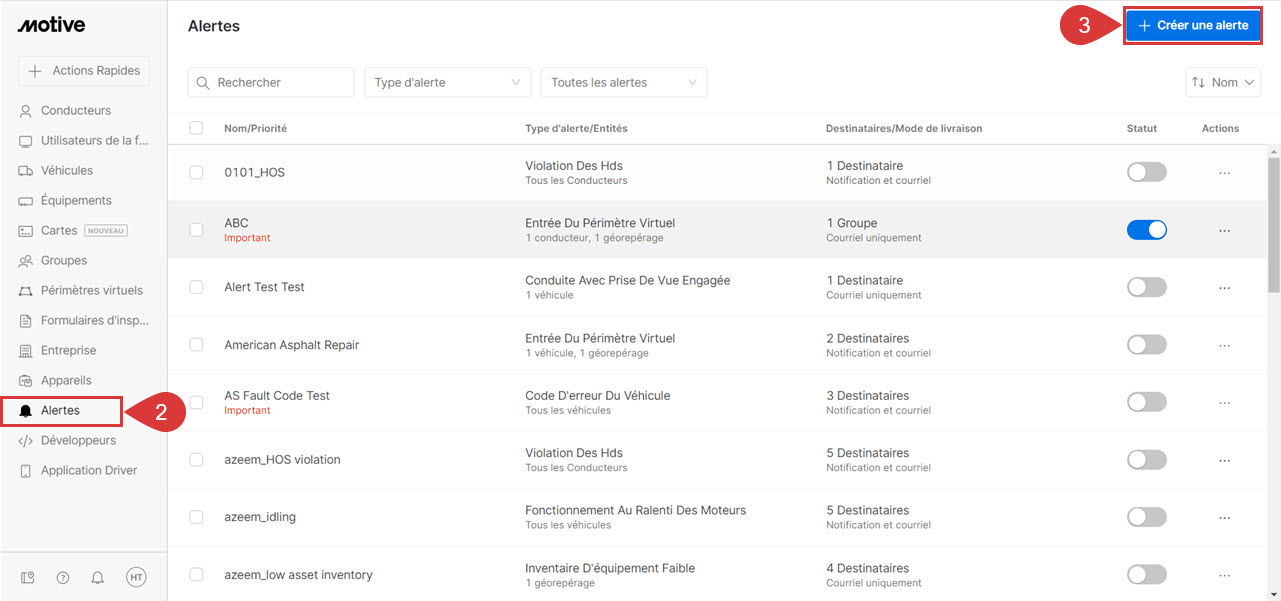This screenshot has width=1281, height=601.
Task: Click the search magnifier icon
Action: click(204, 83)
